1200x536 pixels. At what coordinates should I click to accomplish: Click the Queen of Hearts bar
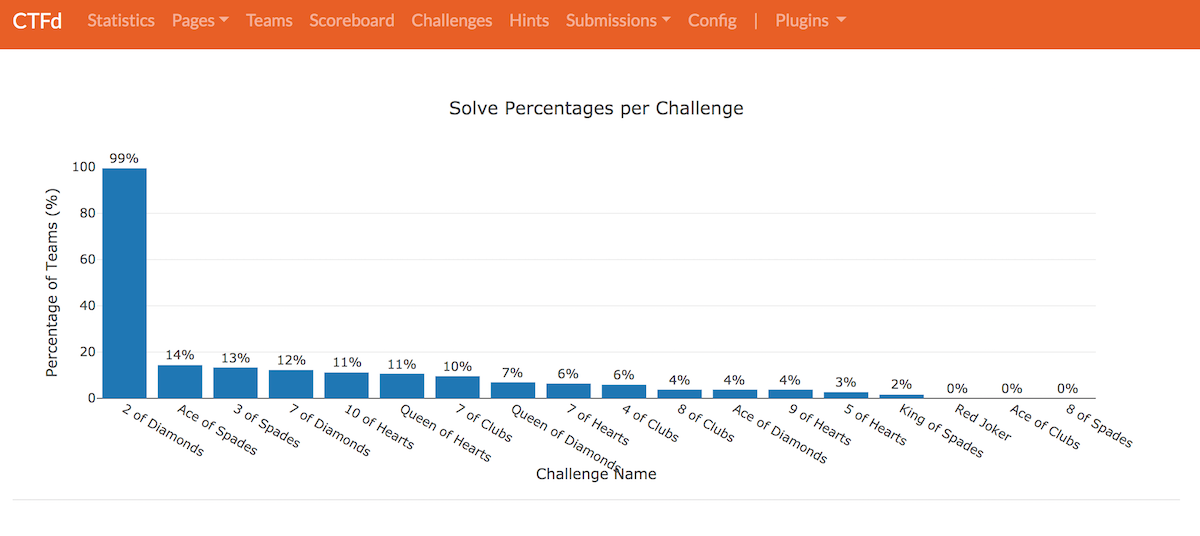402,386
